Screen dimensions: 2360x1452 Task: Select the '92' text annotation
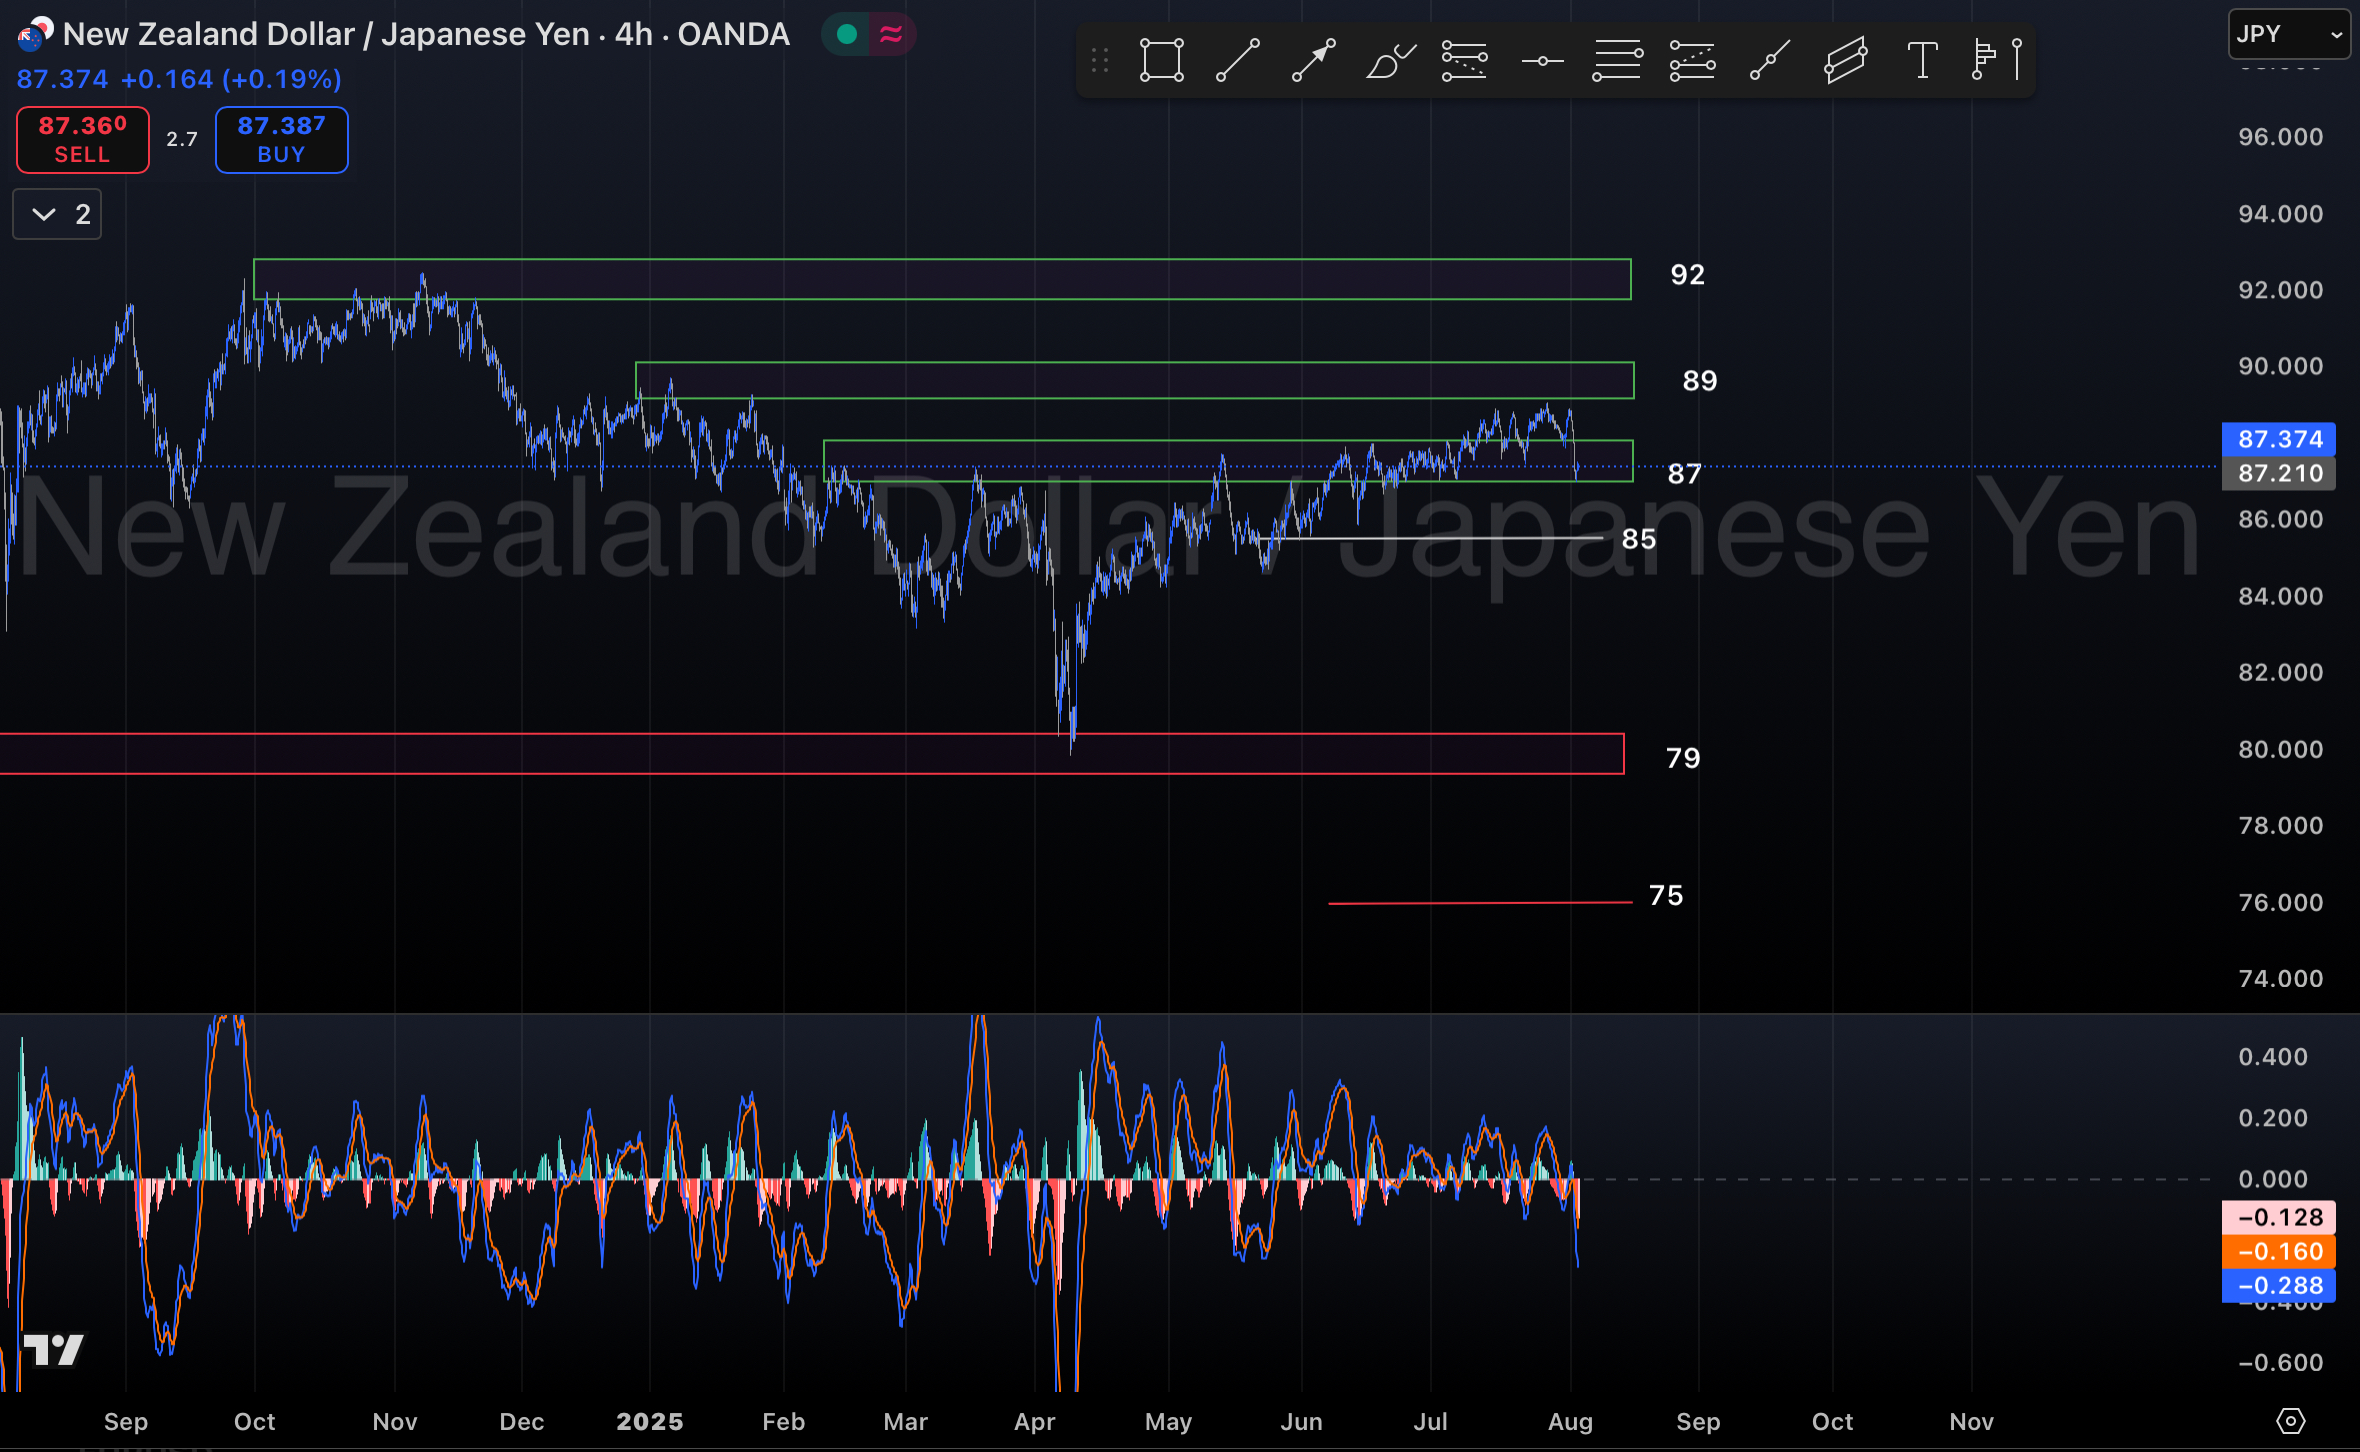click(x=1688, y=275)
